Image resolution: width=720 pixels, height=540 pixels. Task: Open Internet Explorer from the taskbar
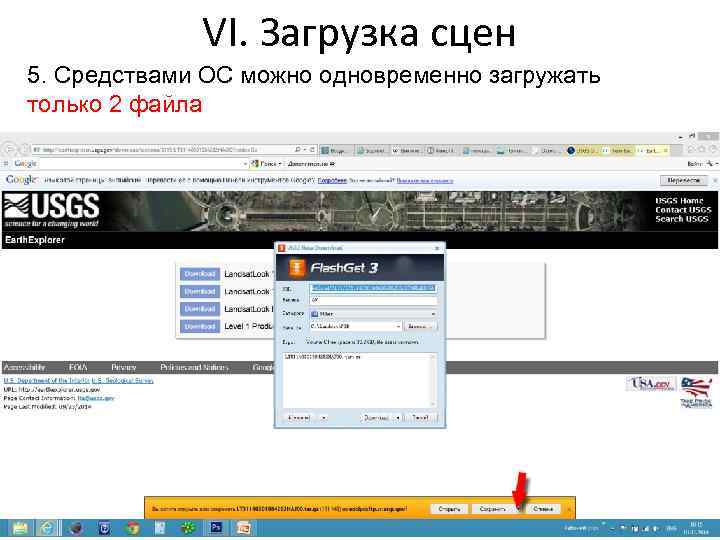pyautogui.click(x=47, y=528)
